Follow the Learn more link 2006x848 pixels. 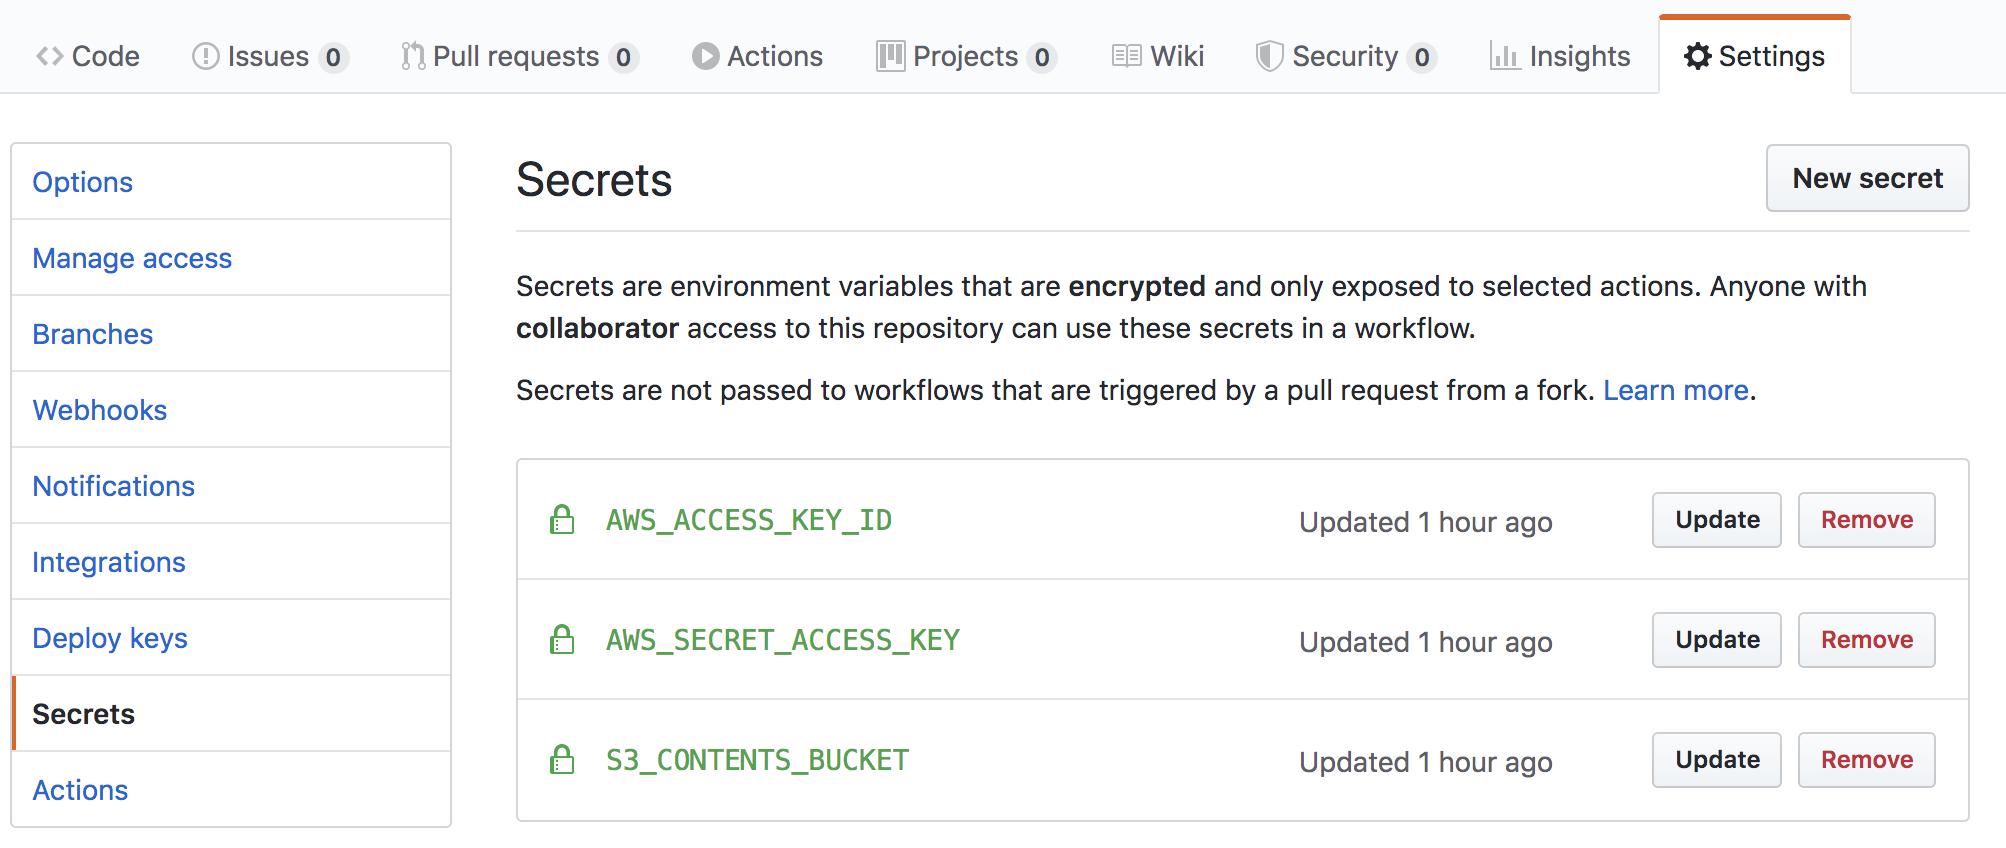click(x=1676, y=390)
